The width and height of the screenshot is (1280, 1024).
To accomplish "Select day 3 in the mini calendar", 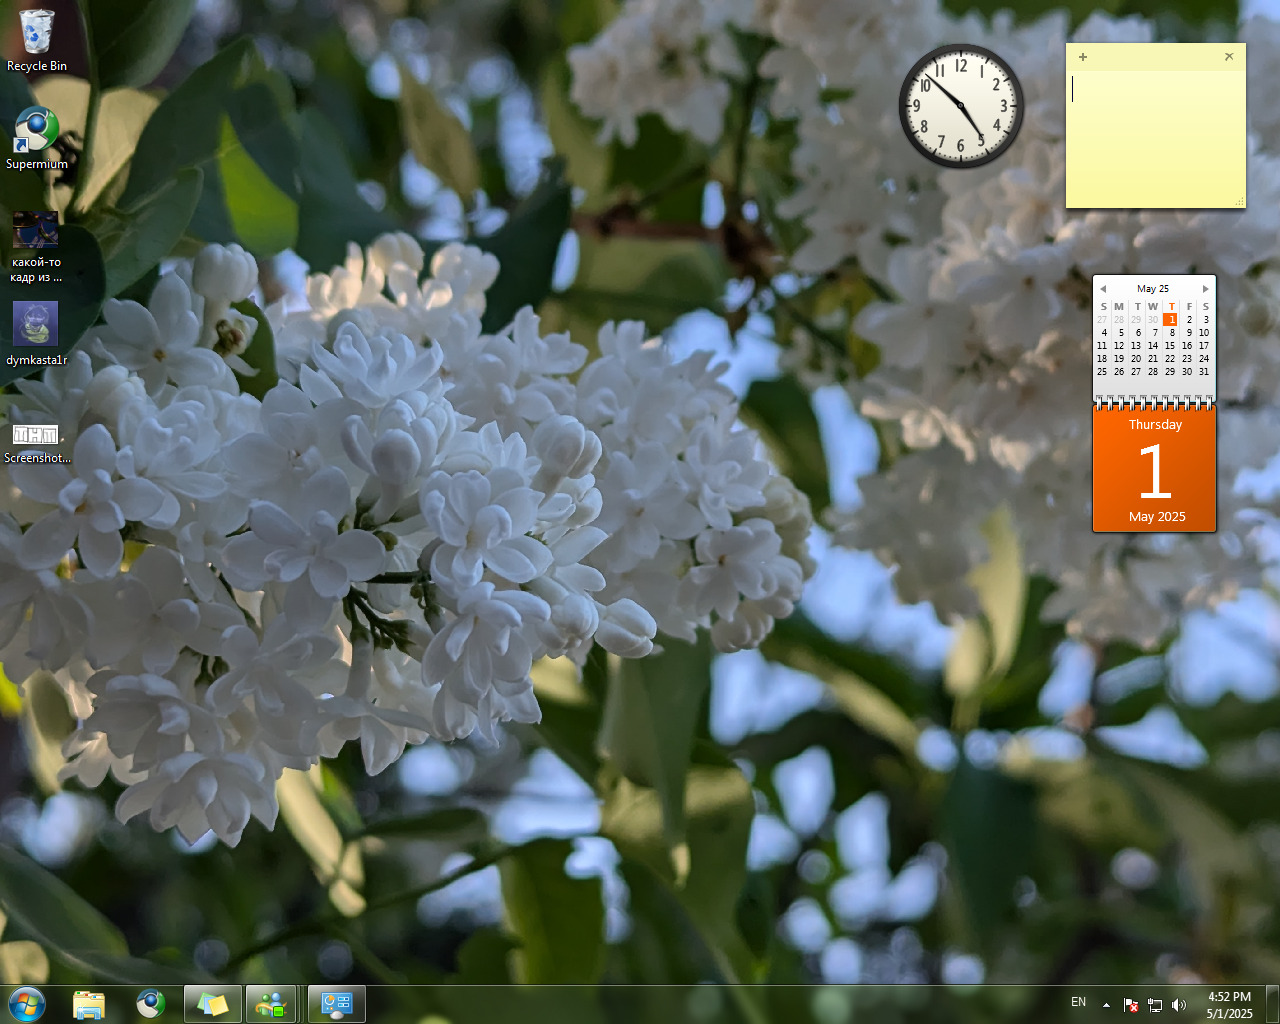I will coord(1206,320).
